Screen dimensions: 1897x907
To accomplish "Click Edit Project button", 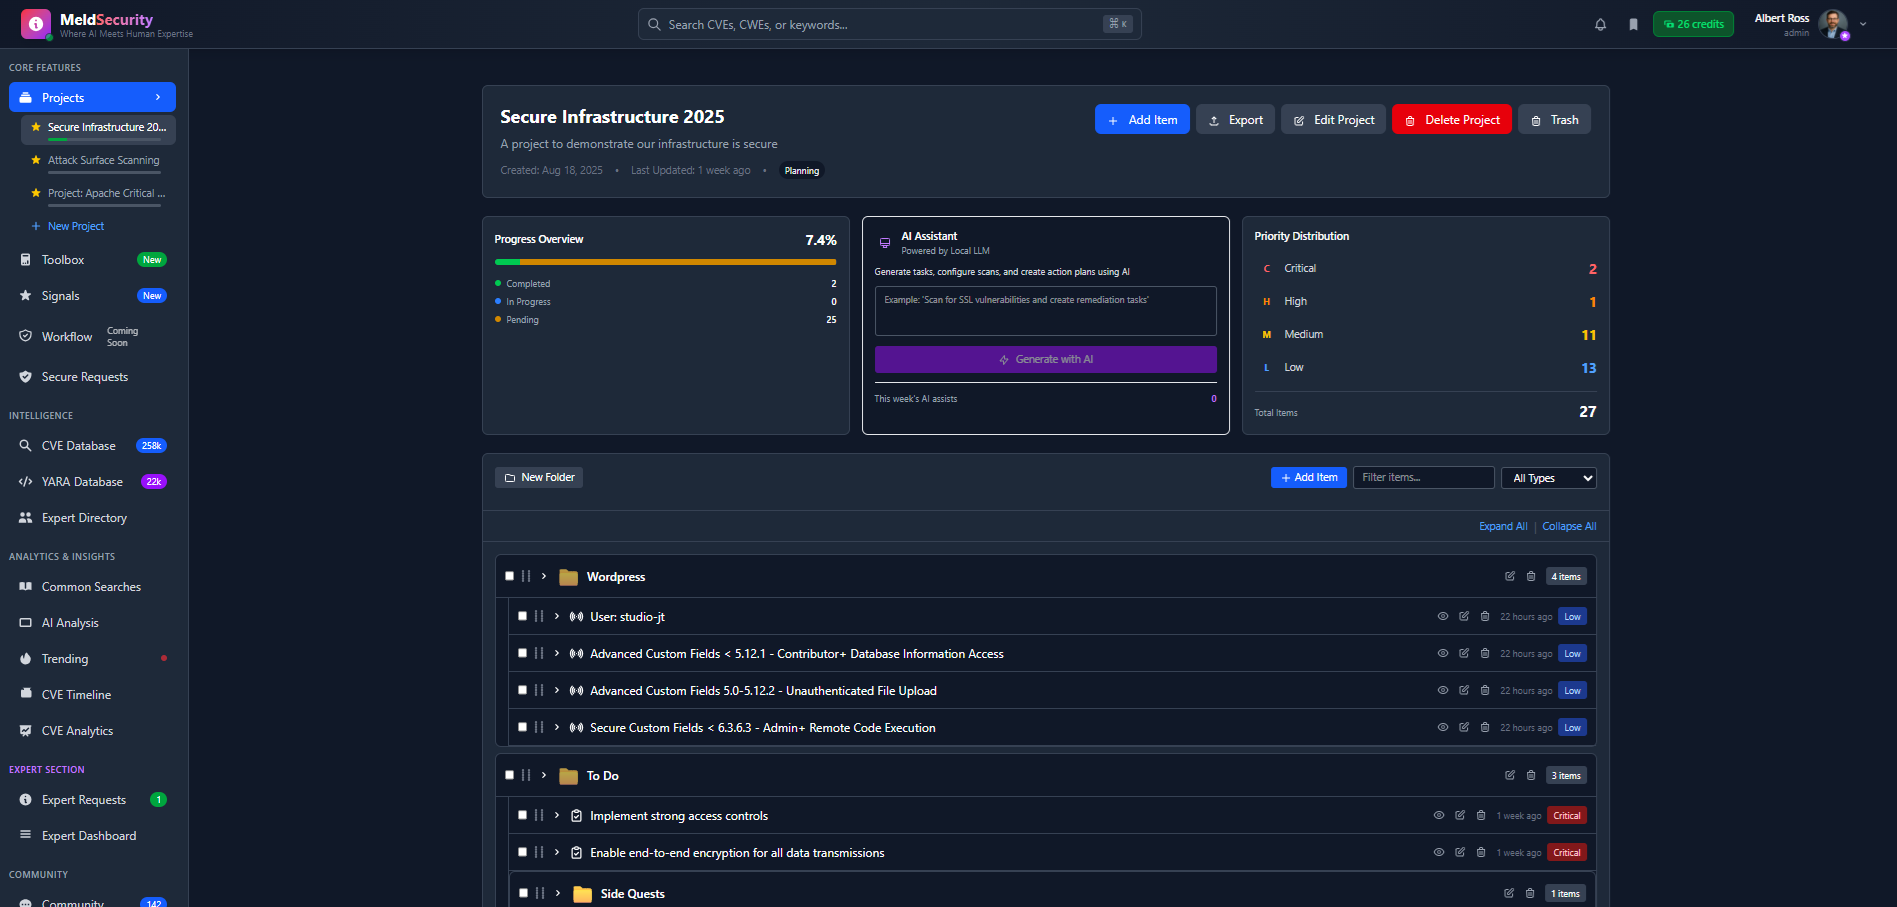I will click(1333, 119).
